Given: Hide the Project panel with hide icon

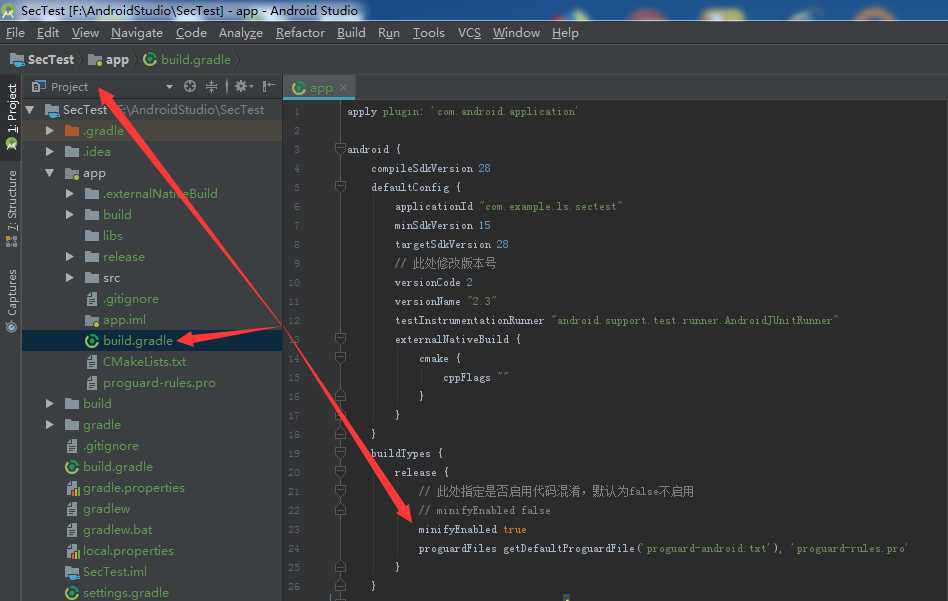Looking at the screenshot, I should [268, 86].
